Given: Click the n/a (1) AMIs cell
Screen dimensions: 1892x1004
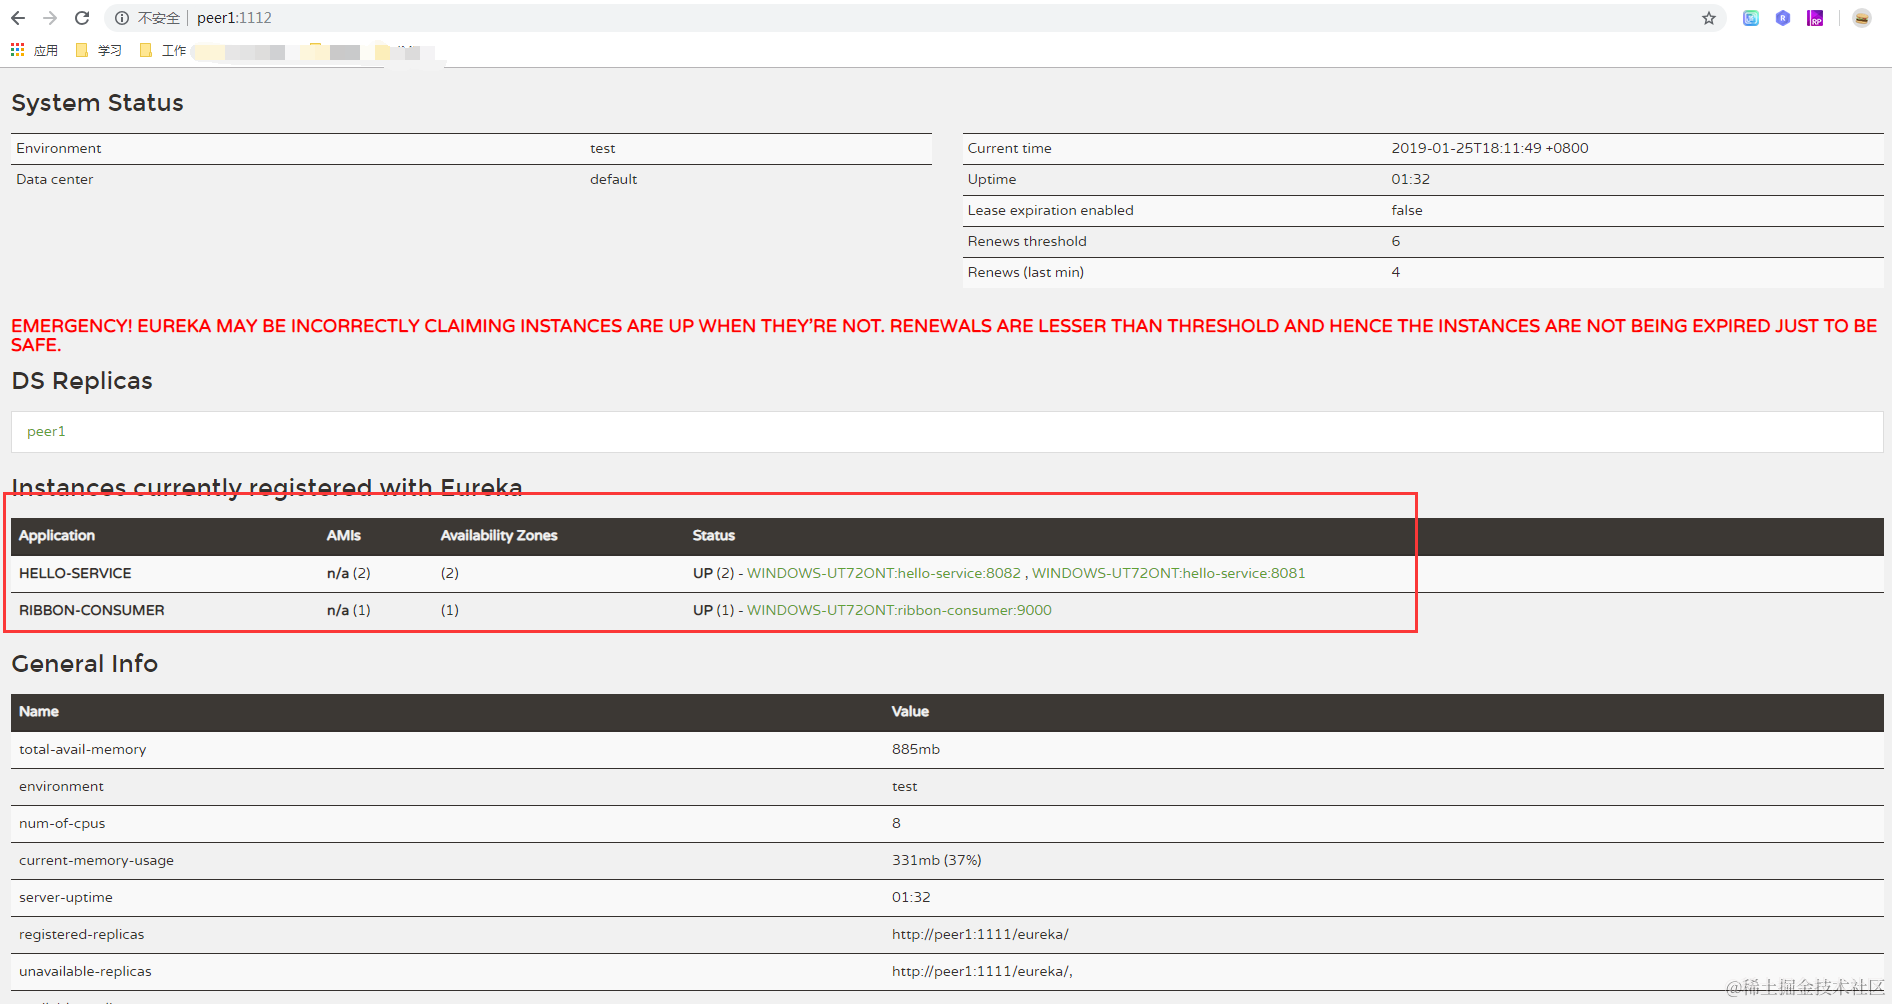Looking at the screenshot, I should [x=349, y=610].
